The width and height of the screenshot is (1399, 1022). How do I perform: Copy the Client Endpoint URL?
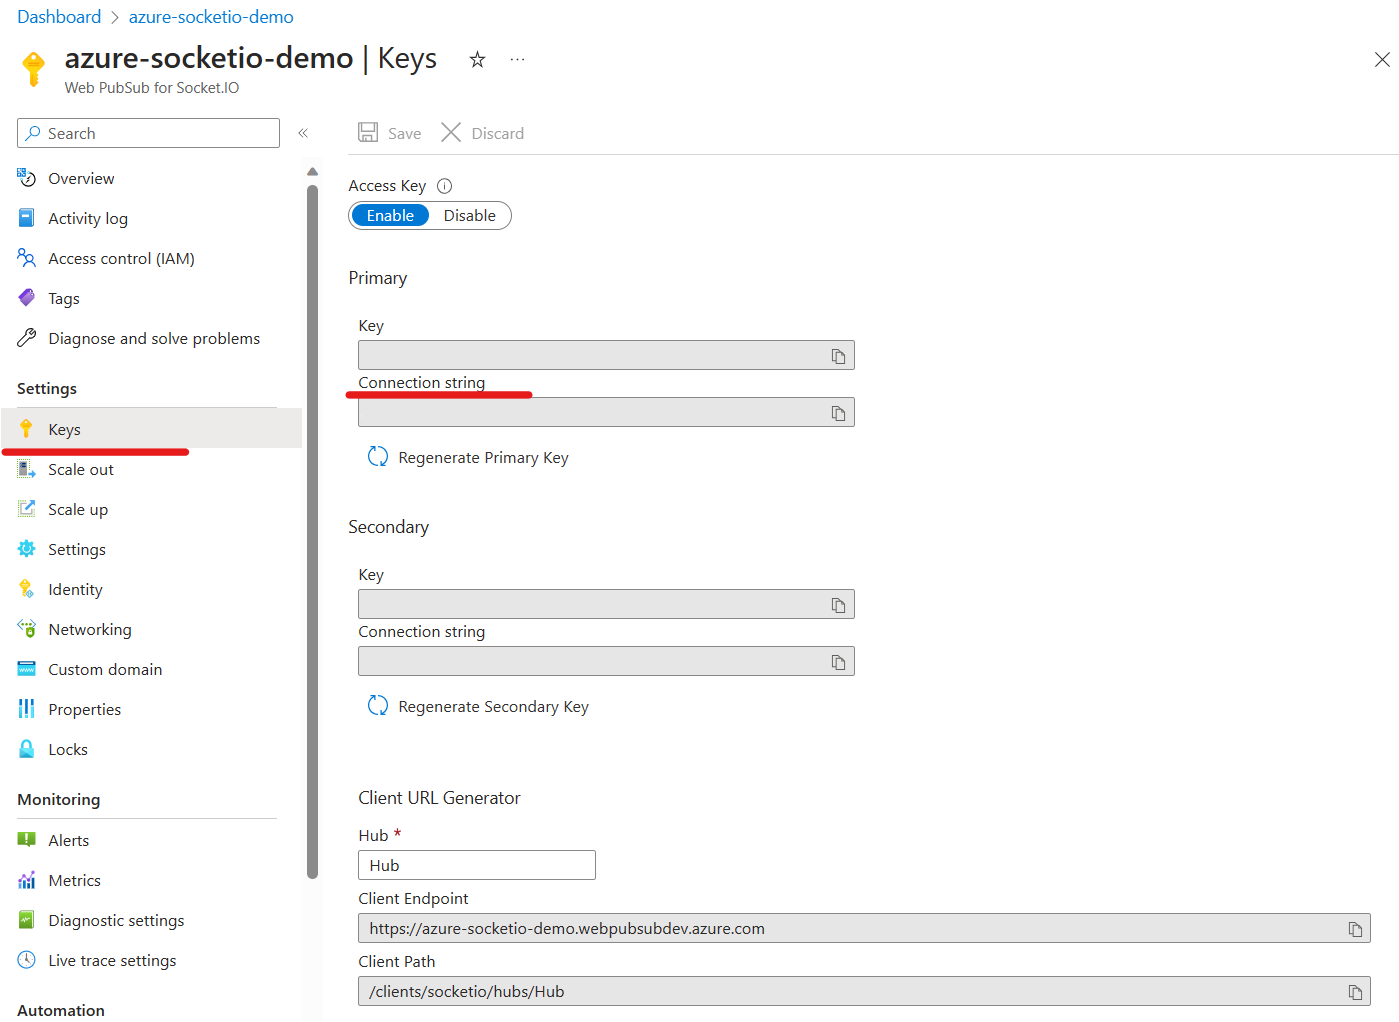[1356, 928]
